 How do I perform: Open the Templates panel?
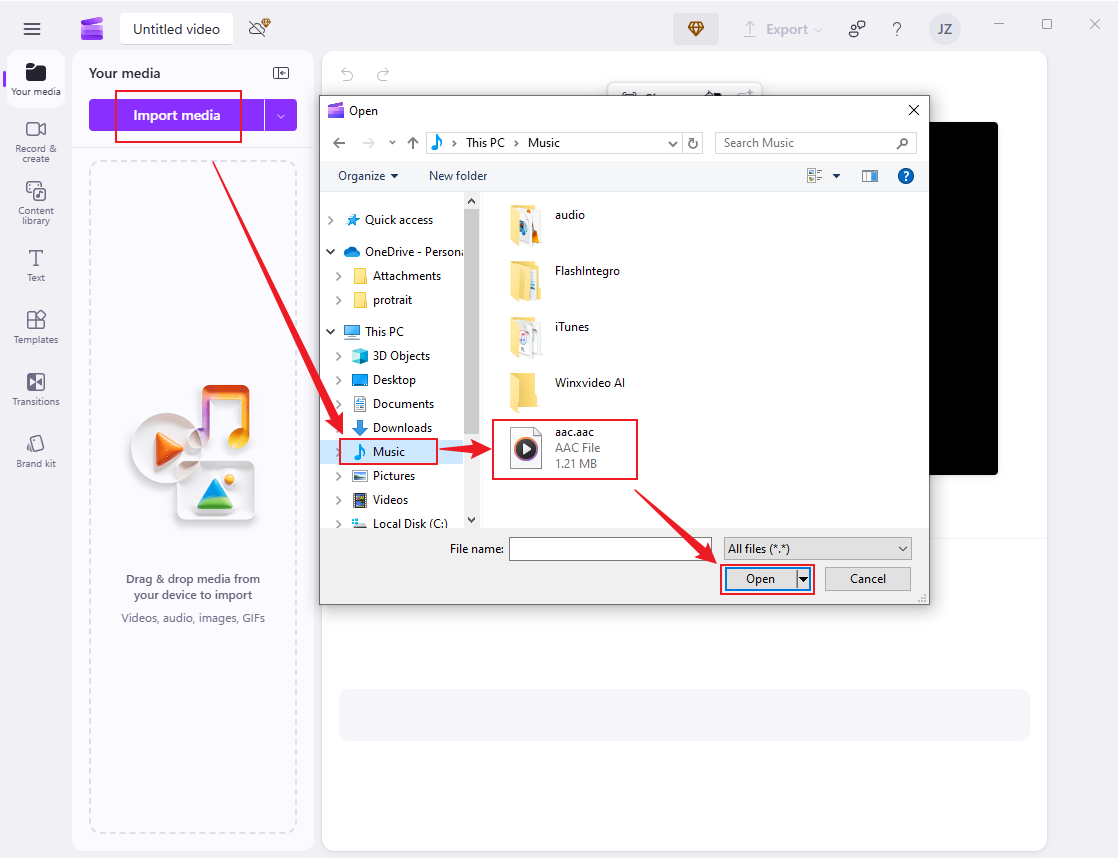coord(35,327)
